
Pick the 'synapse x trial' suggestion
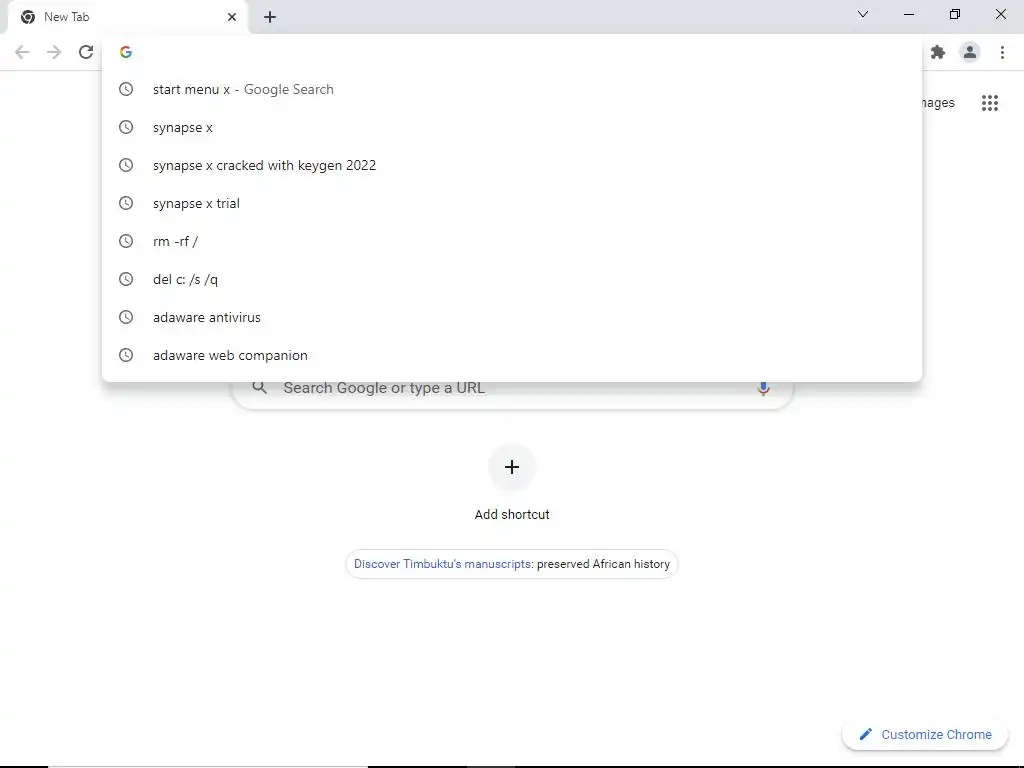coord(512,203)
